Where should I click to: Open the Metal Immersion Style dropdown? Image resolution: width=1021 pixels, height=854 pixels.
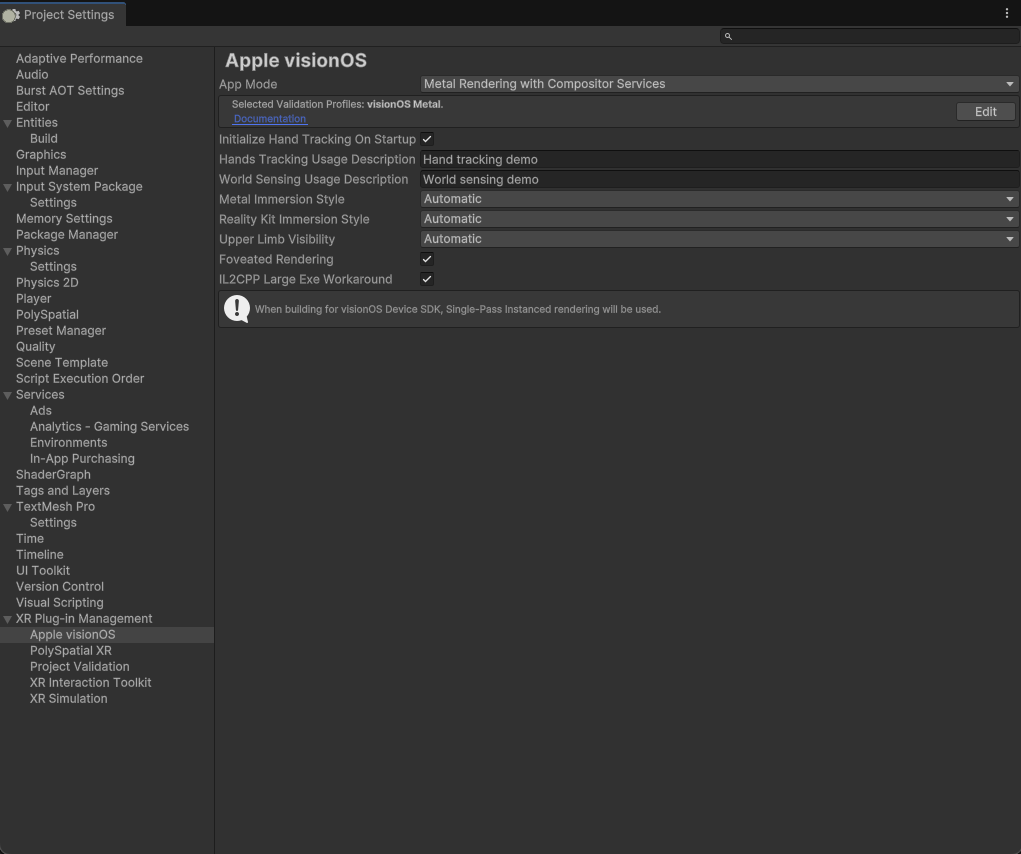pyautogui.click(x=718, y=199)
